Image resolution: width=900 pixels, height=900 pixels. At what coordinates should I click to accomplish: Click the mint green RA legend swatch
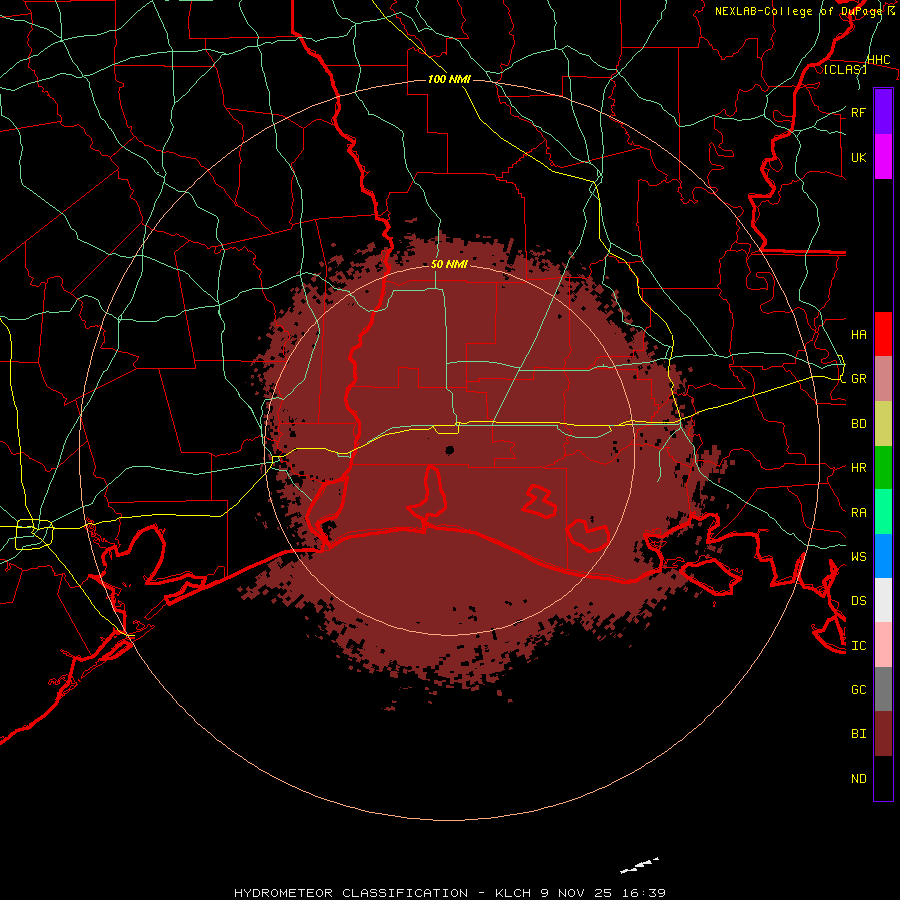point(883,512)
